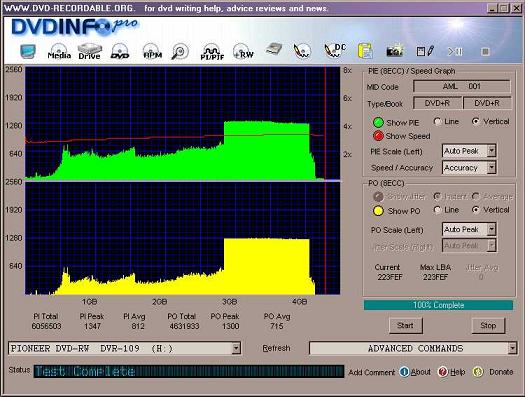Select the PI/PIF scan icon

212,52
